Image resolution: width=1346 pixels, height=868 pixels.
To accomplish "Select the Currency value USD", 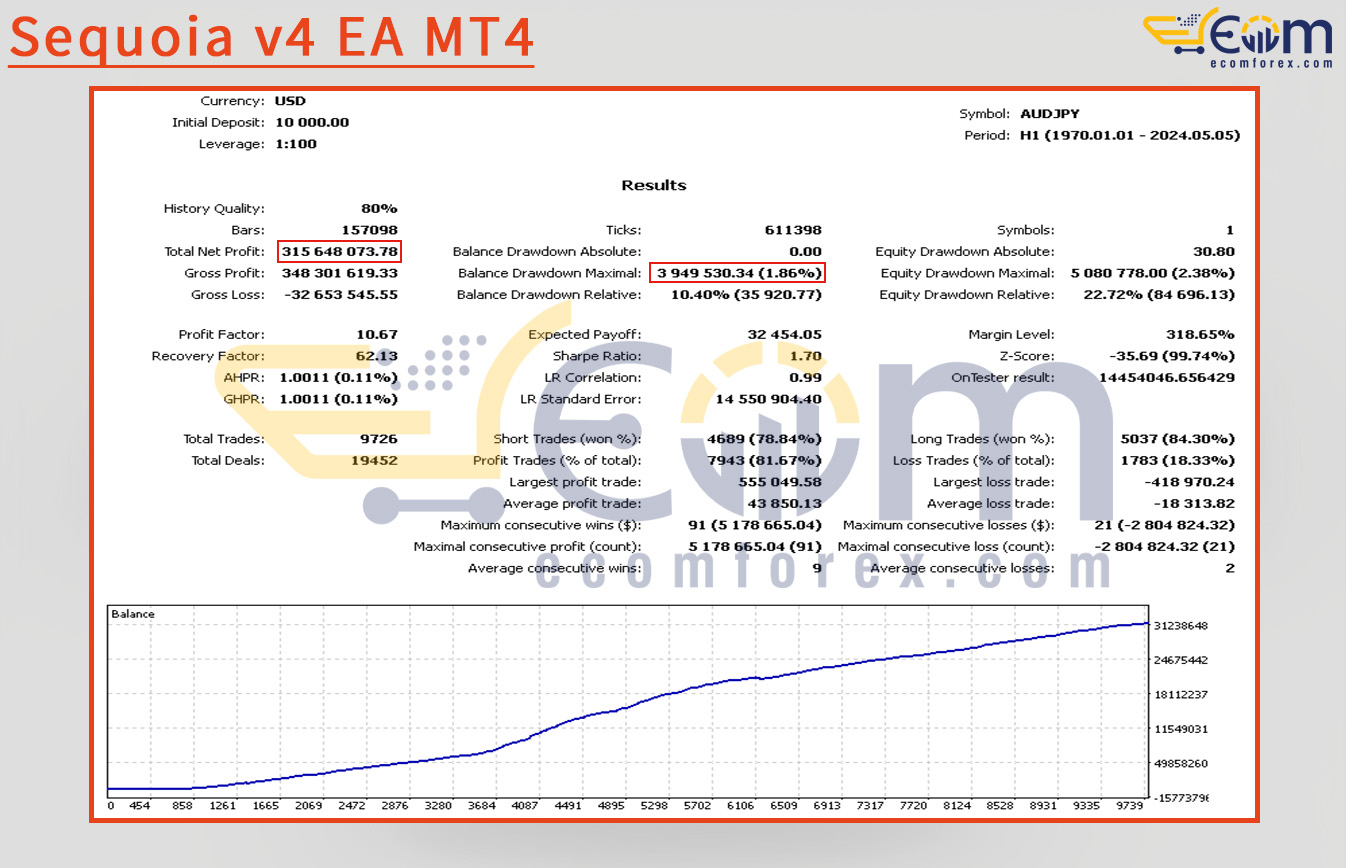I will [290, 101].
